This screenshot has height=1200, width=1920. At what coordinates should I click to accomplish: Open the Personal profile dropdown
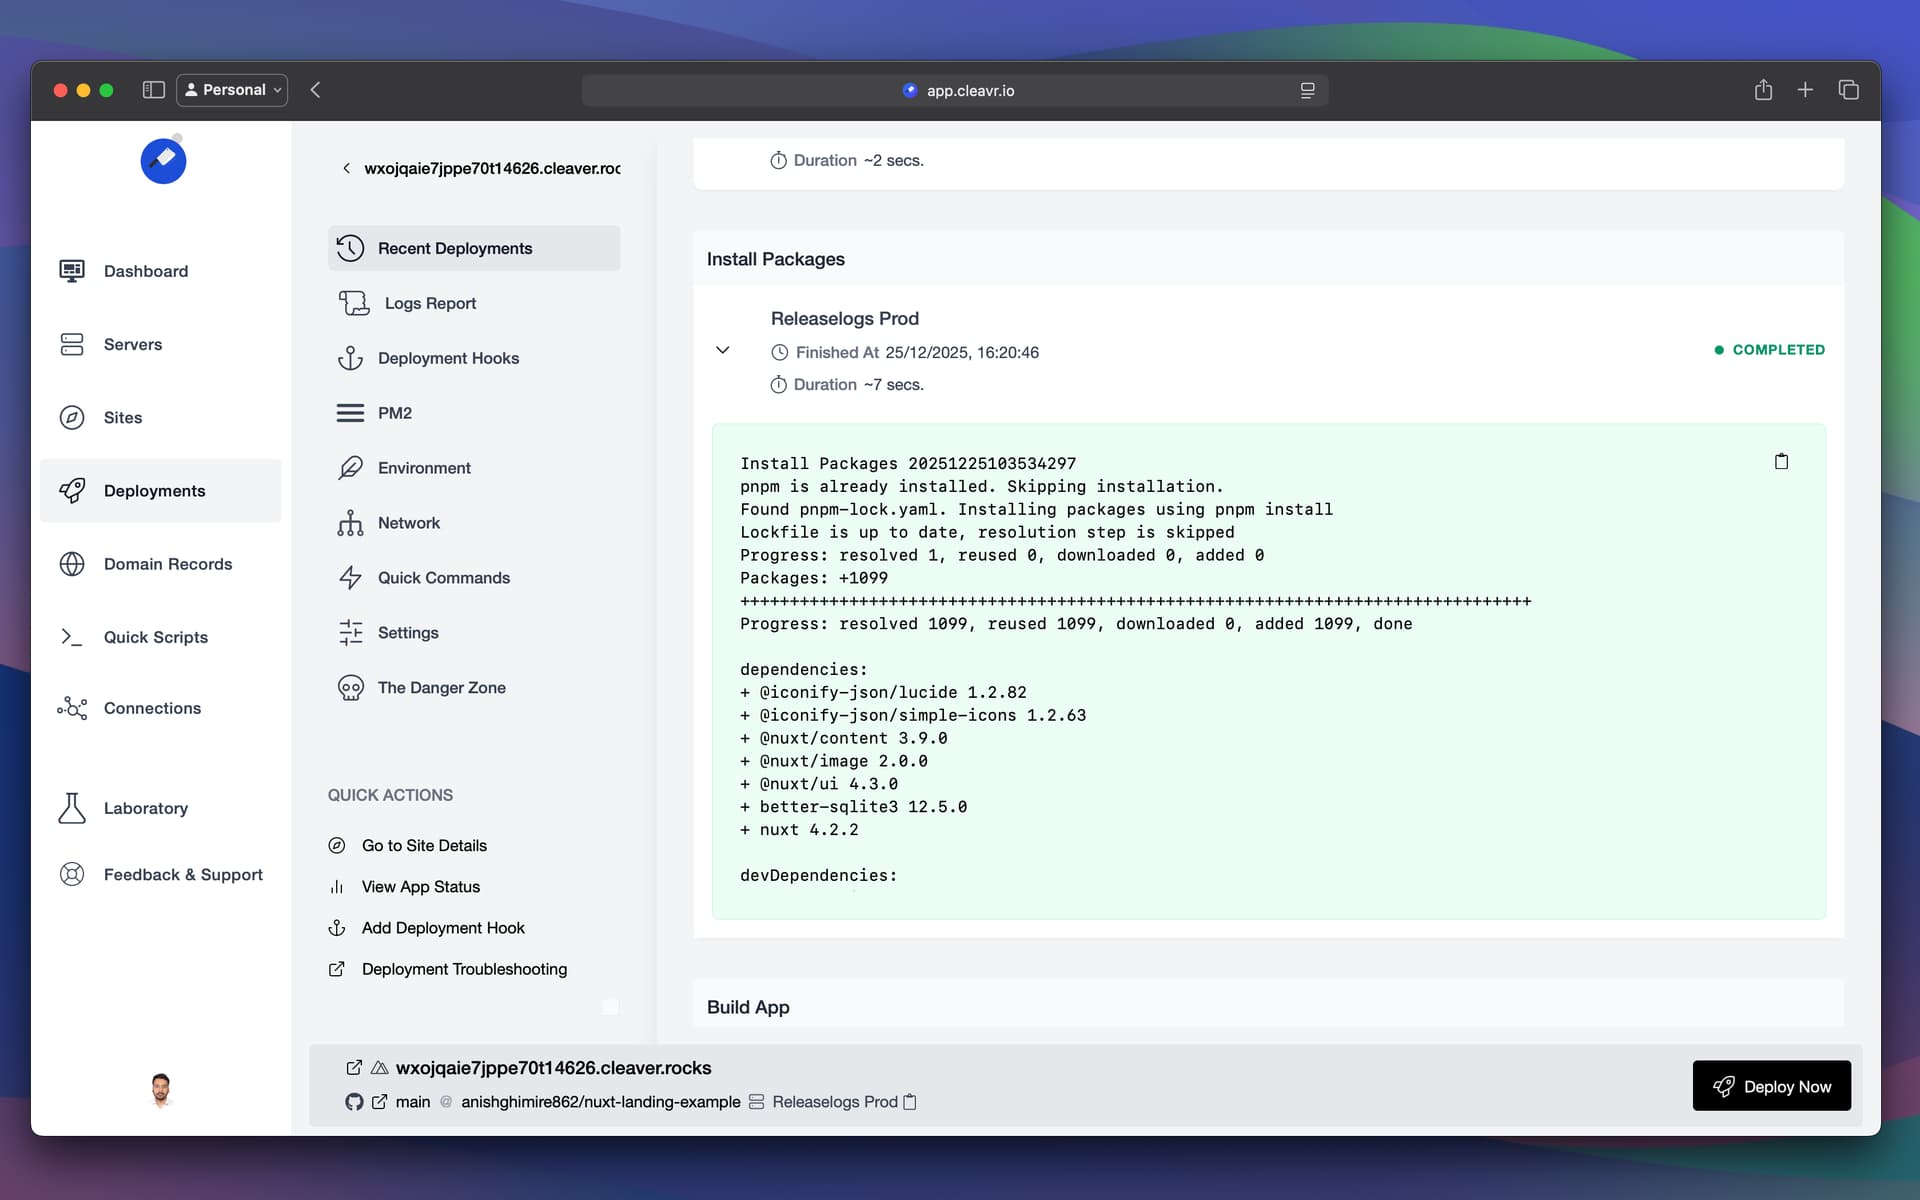click(232, 90)
